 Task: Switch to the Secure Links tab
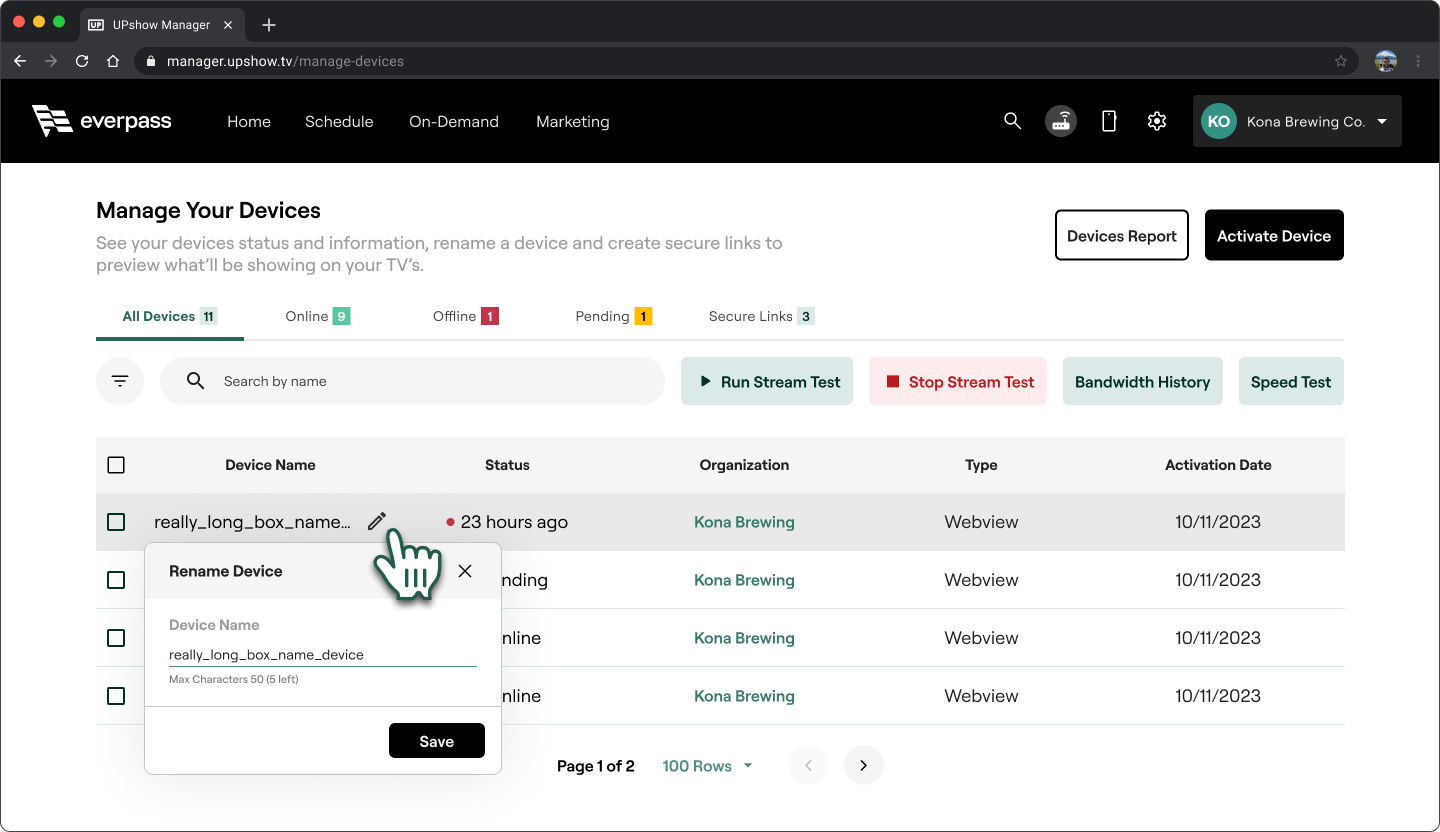click(762, 316)
